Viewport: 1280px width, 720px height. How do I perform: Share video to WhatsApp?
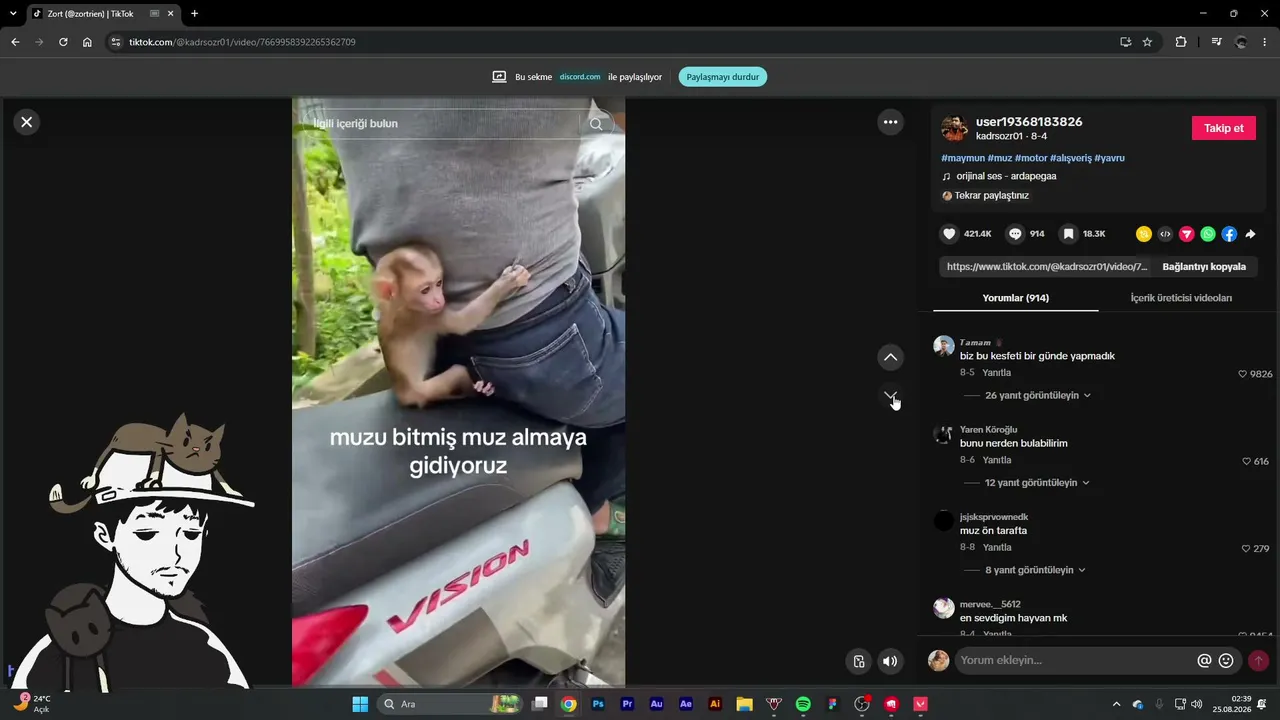[1208, 234]
